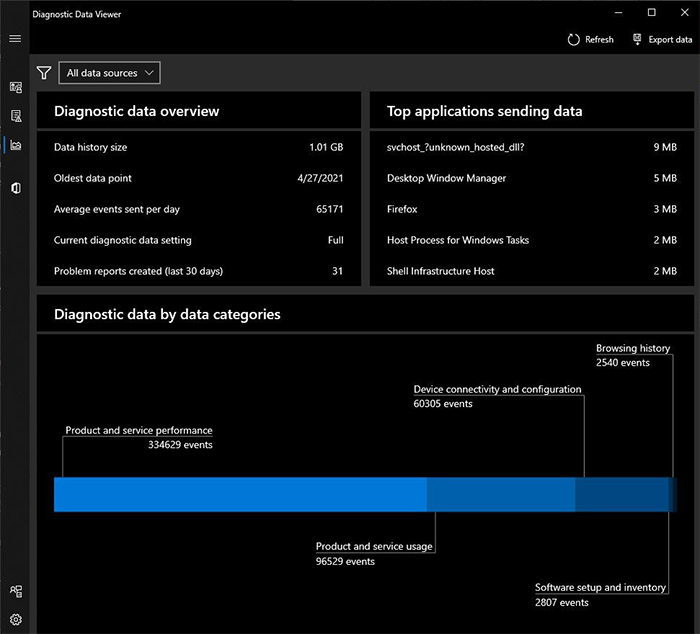Open the Settings gear icon
Image resolution: width=700 pixels, height=634 pixels.
coord(16,620)
